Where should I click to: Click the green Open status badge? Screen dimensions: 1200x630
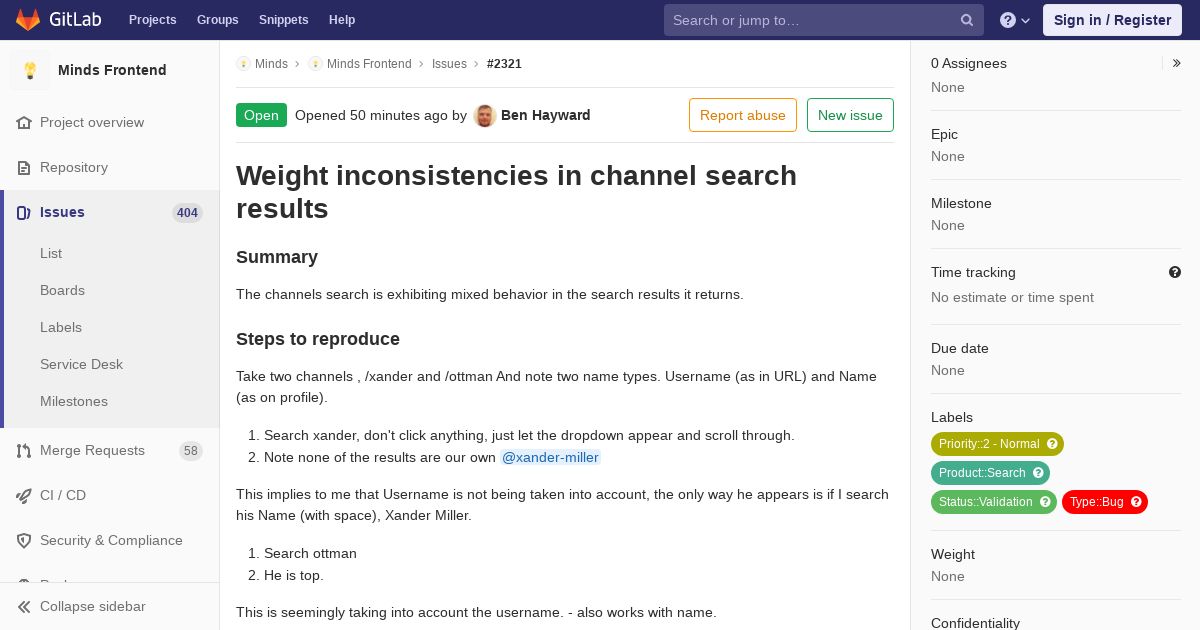[261, 115]
